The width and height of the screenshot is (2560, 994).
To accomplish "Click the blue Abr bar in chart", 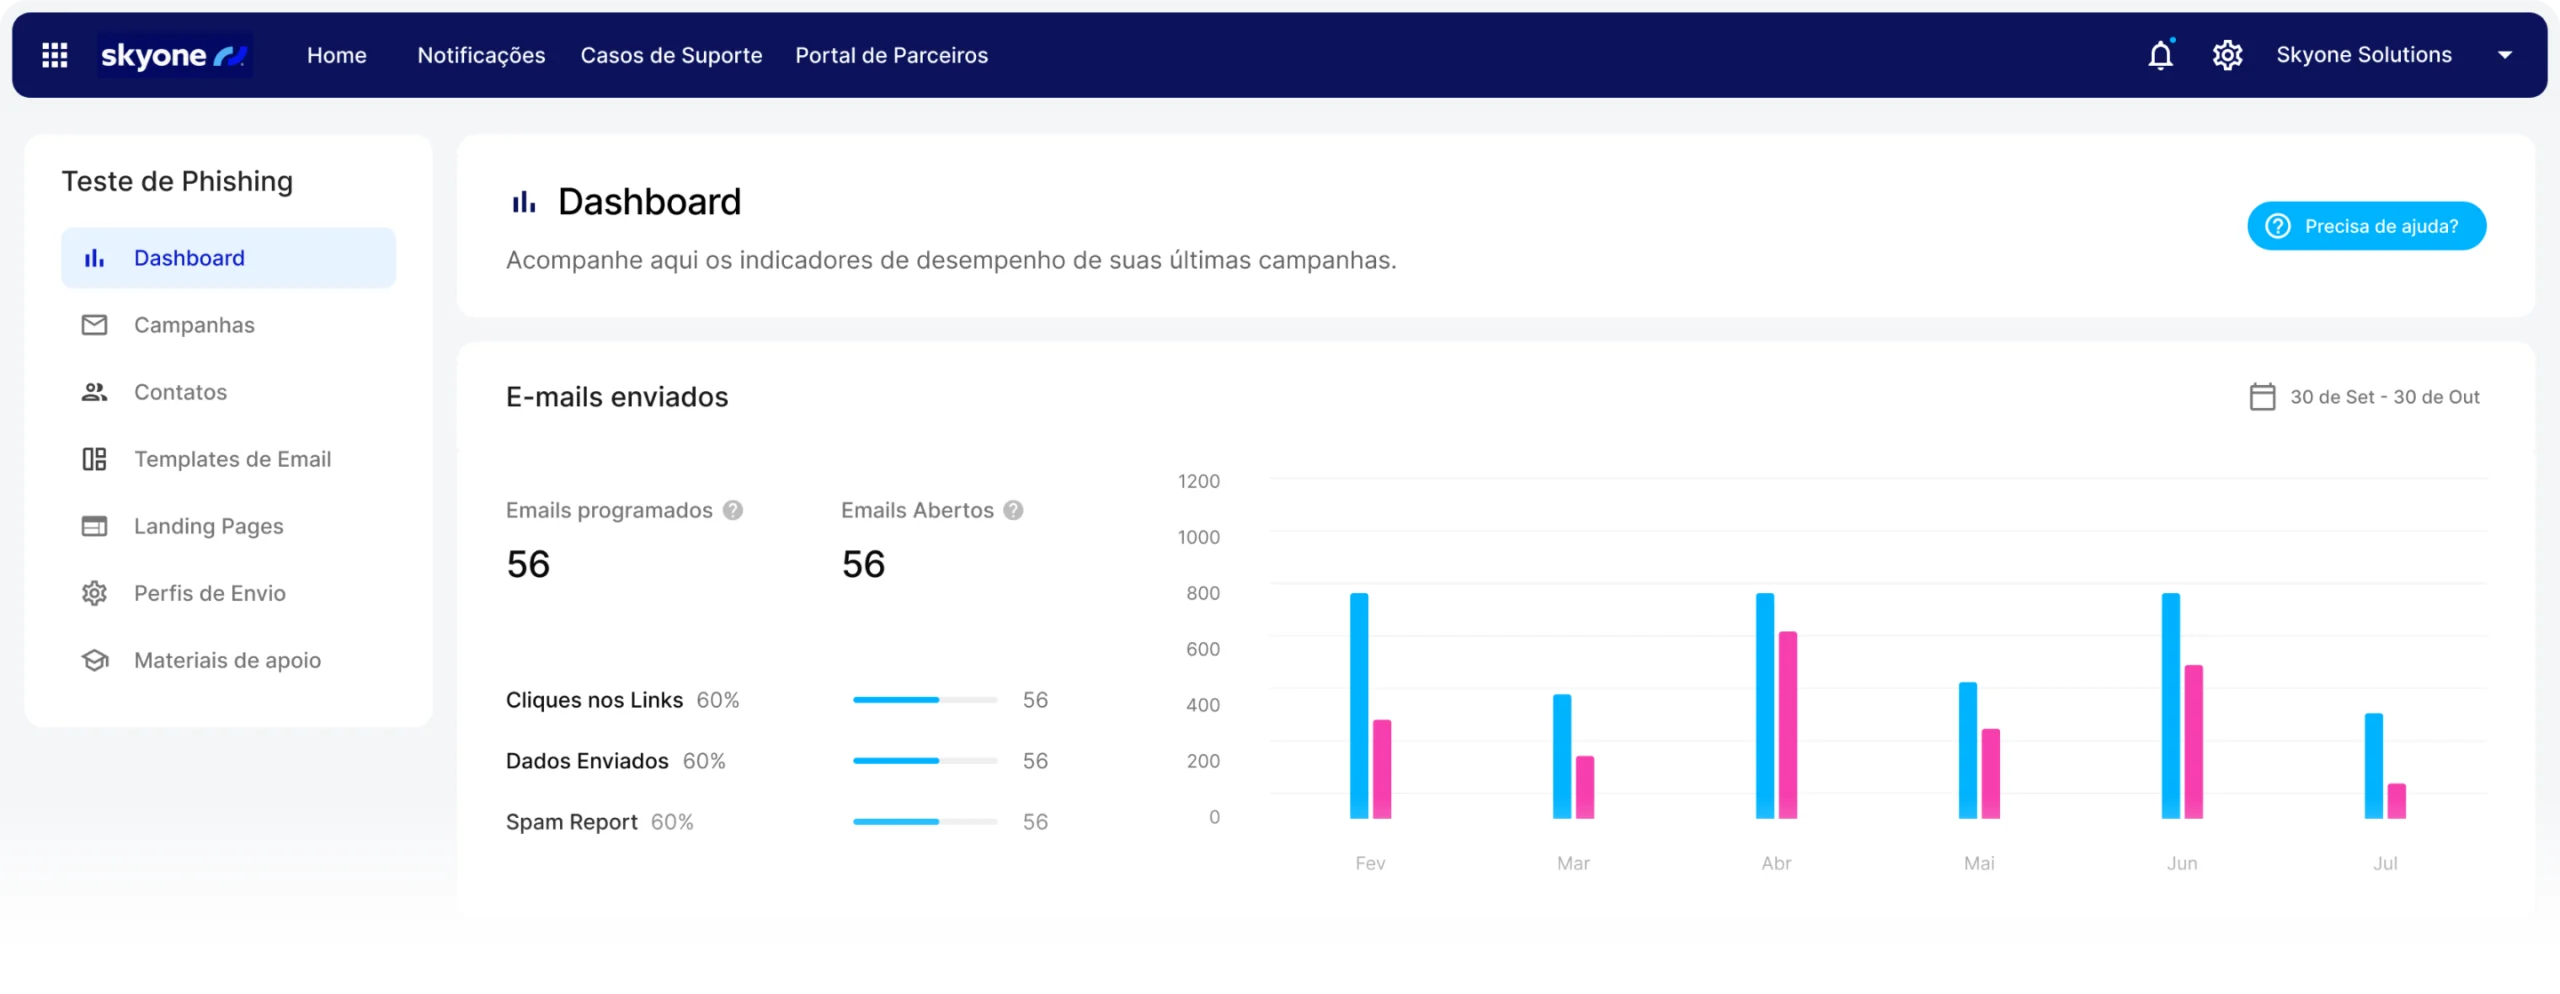I will pyautogui.click(x=1765, y=705).
